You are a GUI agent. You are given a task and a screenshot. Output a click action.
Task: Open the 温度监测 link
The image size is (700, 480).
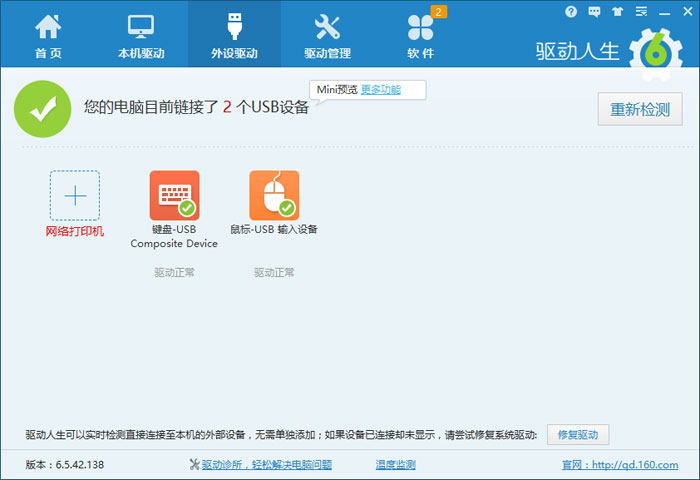coord(396,465)
